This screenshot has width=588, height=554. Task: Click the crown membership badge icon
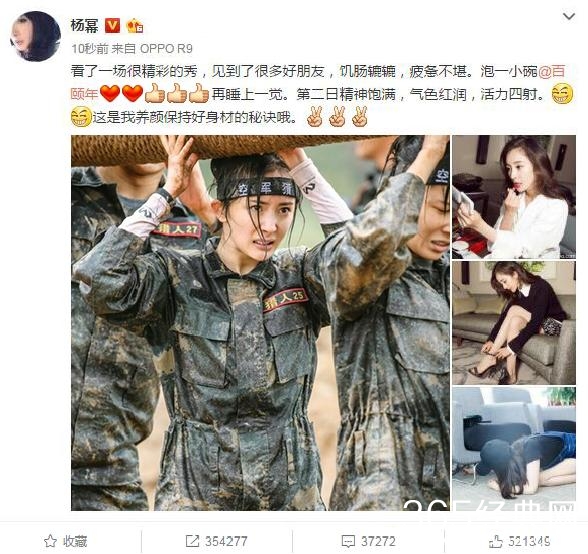coord(135,26)
